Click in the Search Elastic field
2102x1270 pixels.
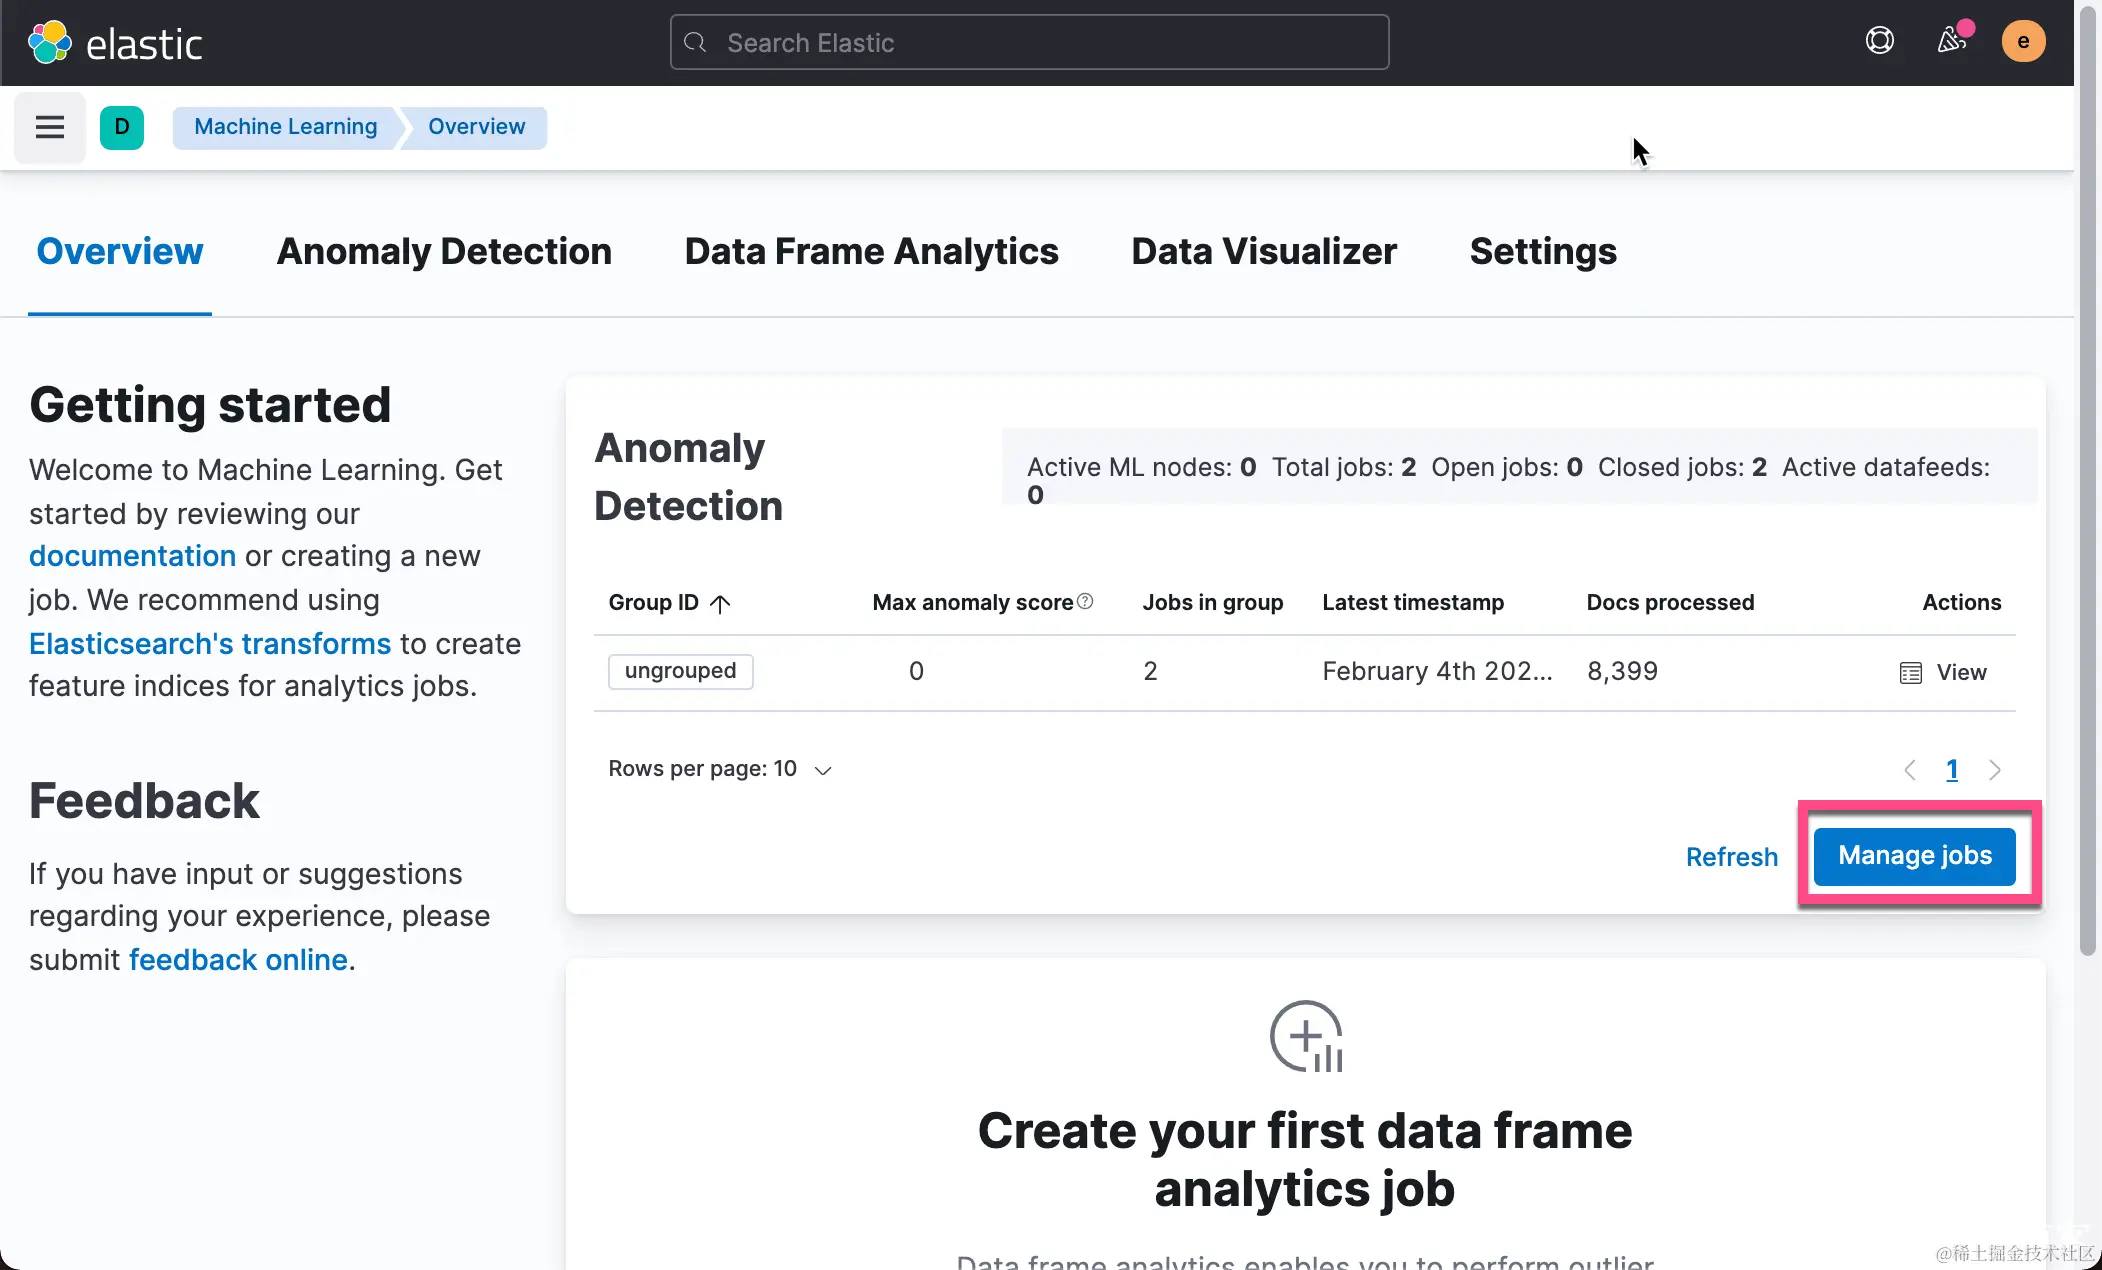(x=1028, y=43)
